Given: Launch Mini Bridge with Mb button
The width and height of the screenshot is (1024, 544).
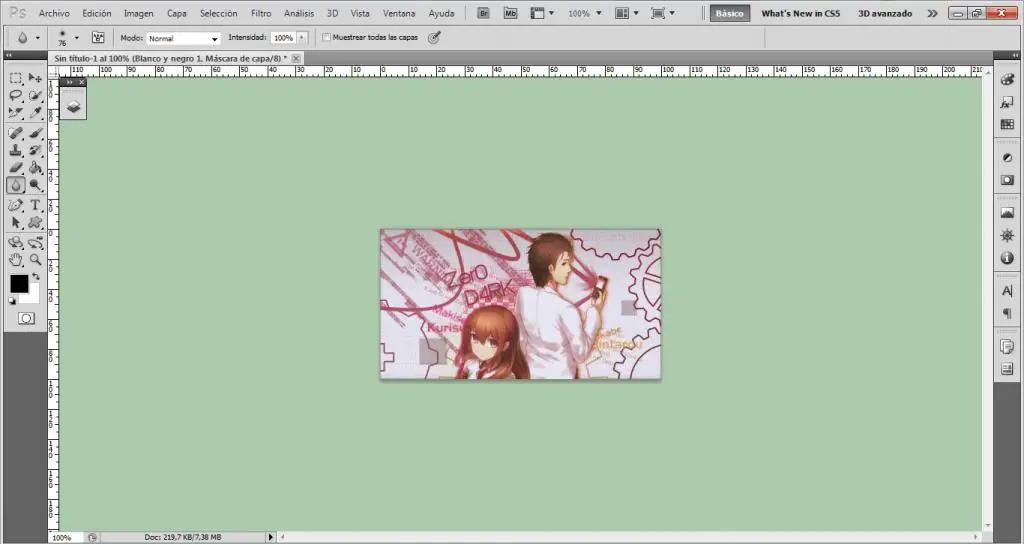Looking at the screenshot, I should tap(510, 13).
